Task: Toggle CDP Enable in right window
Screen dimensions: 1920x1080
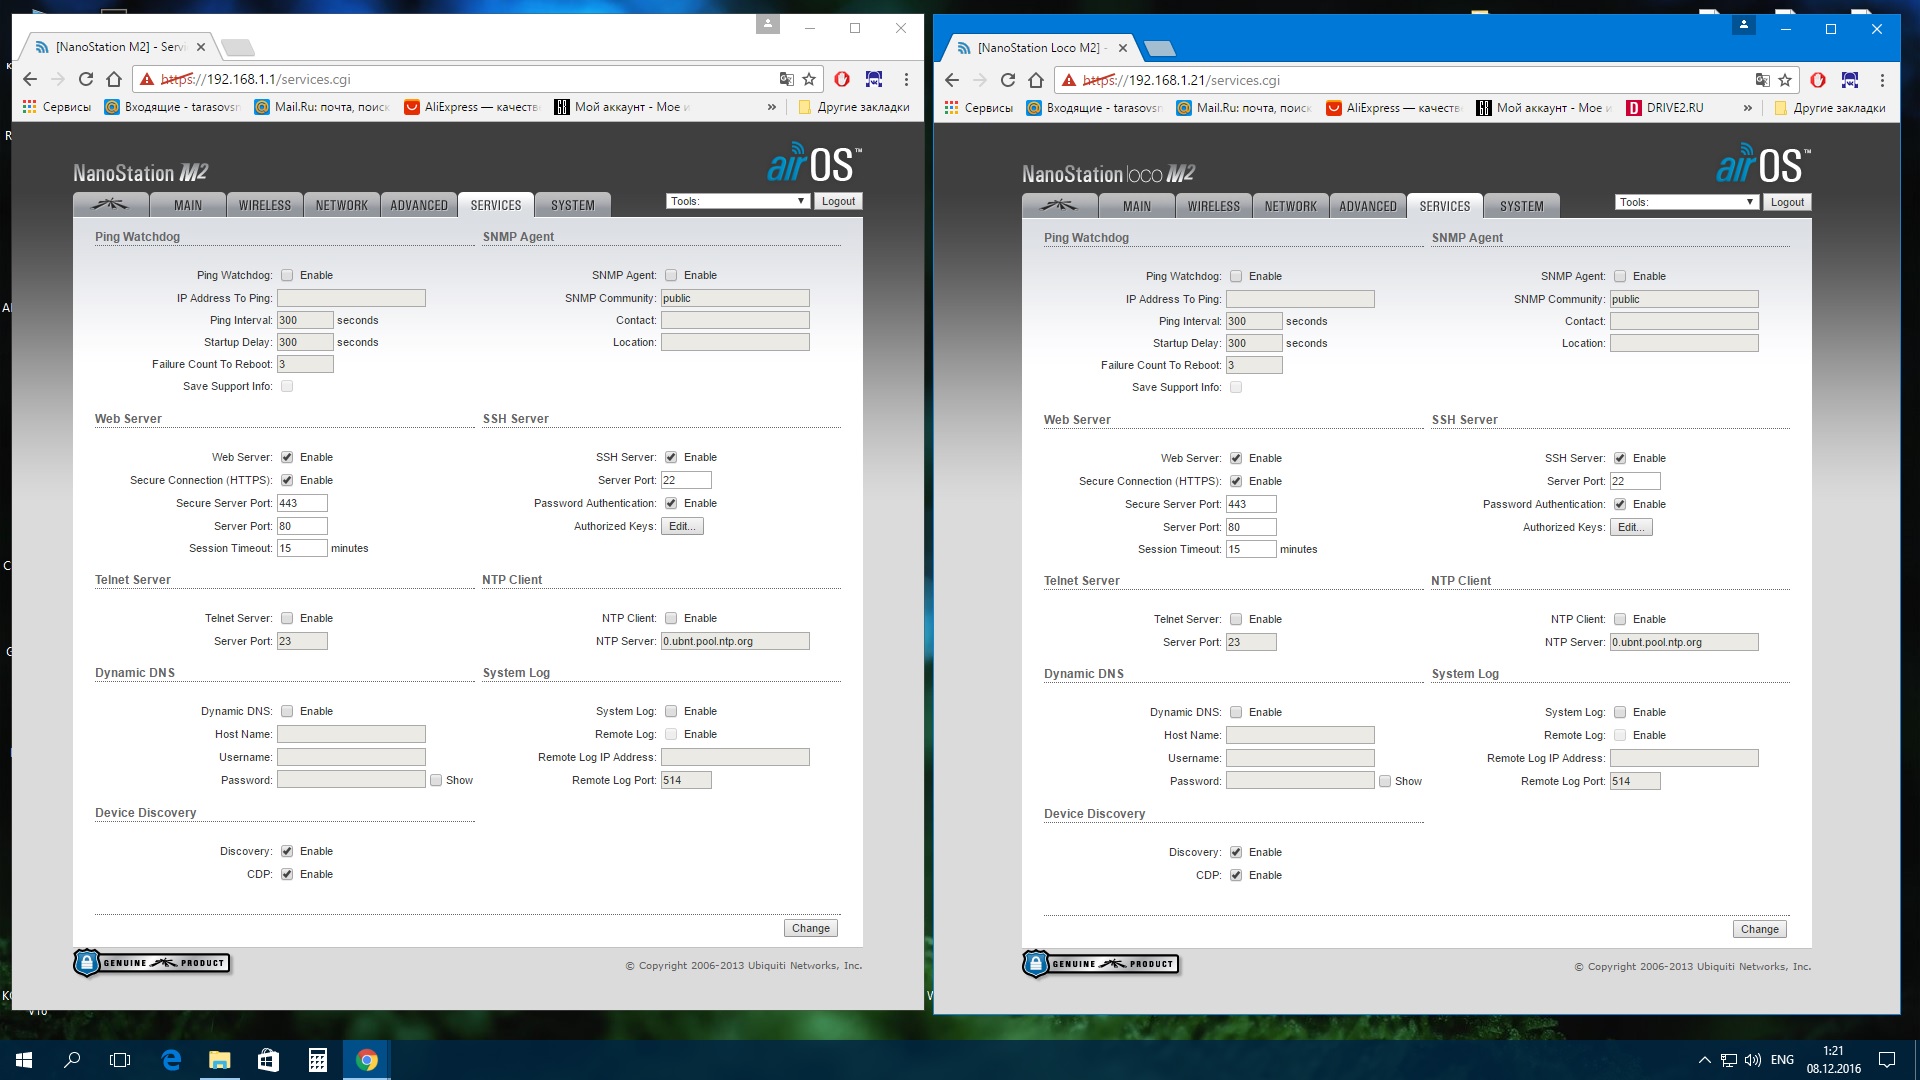Action: click(x=1236, y=875)
